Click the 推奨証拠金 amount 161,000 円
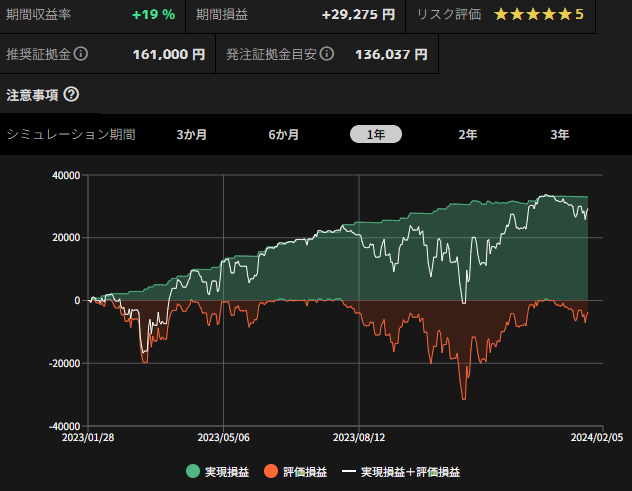 pos(169,54)
